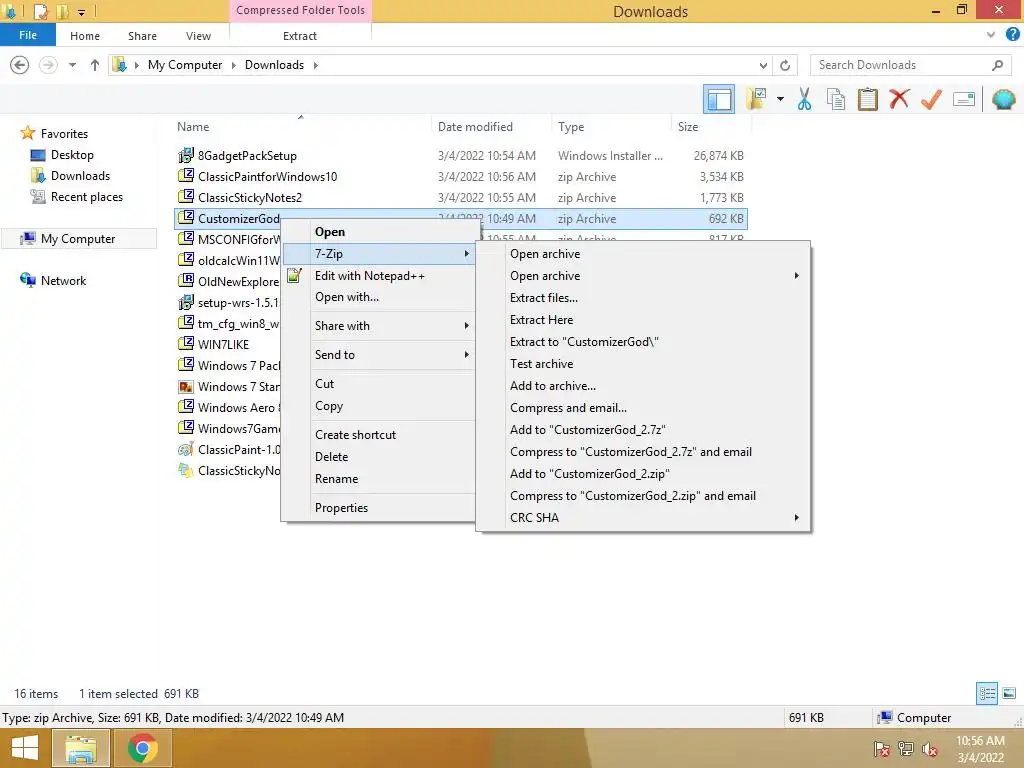Click Extract files... in 7-Zip submenu
The height and width of the screenshot is (768, 1024).
[x=643, y=298]
